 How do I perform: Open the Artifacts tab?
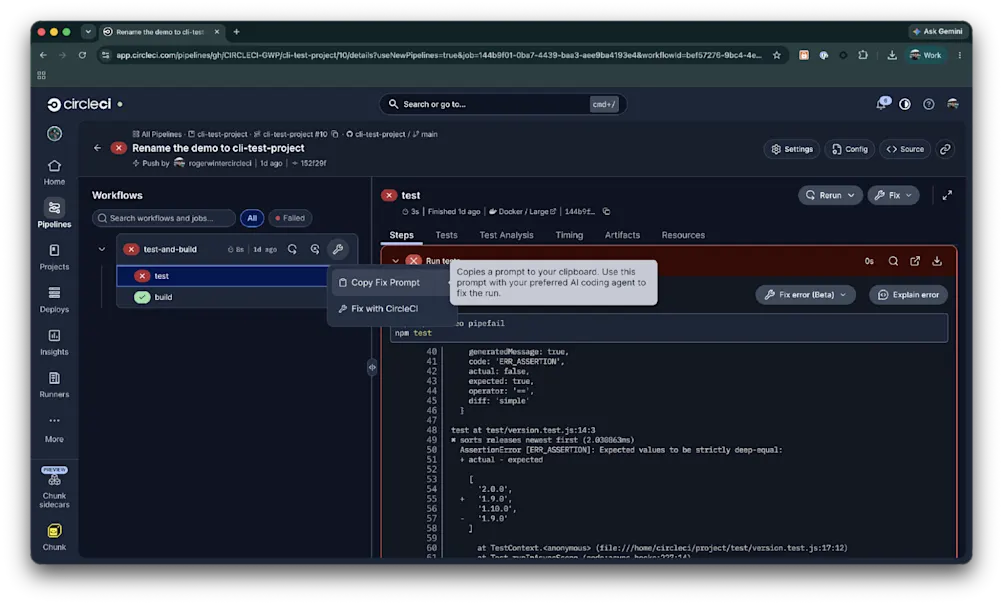pos(622,235)
